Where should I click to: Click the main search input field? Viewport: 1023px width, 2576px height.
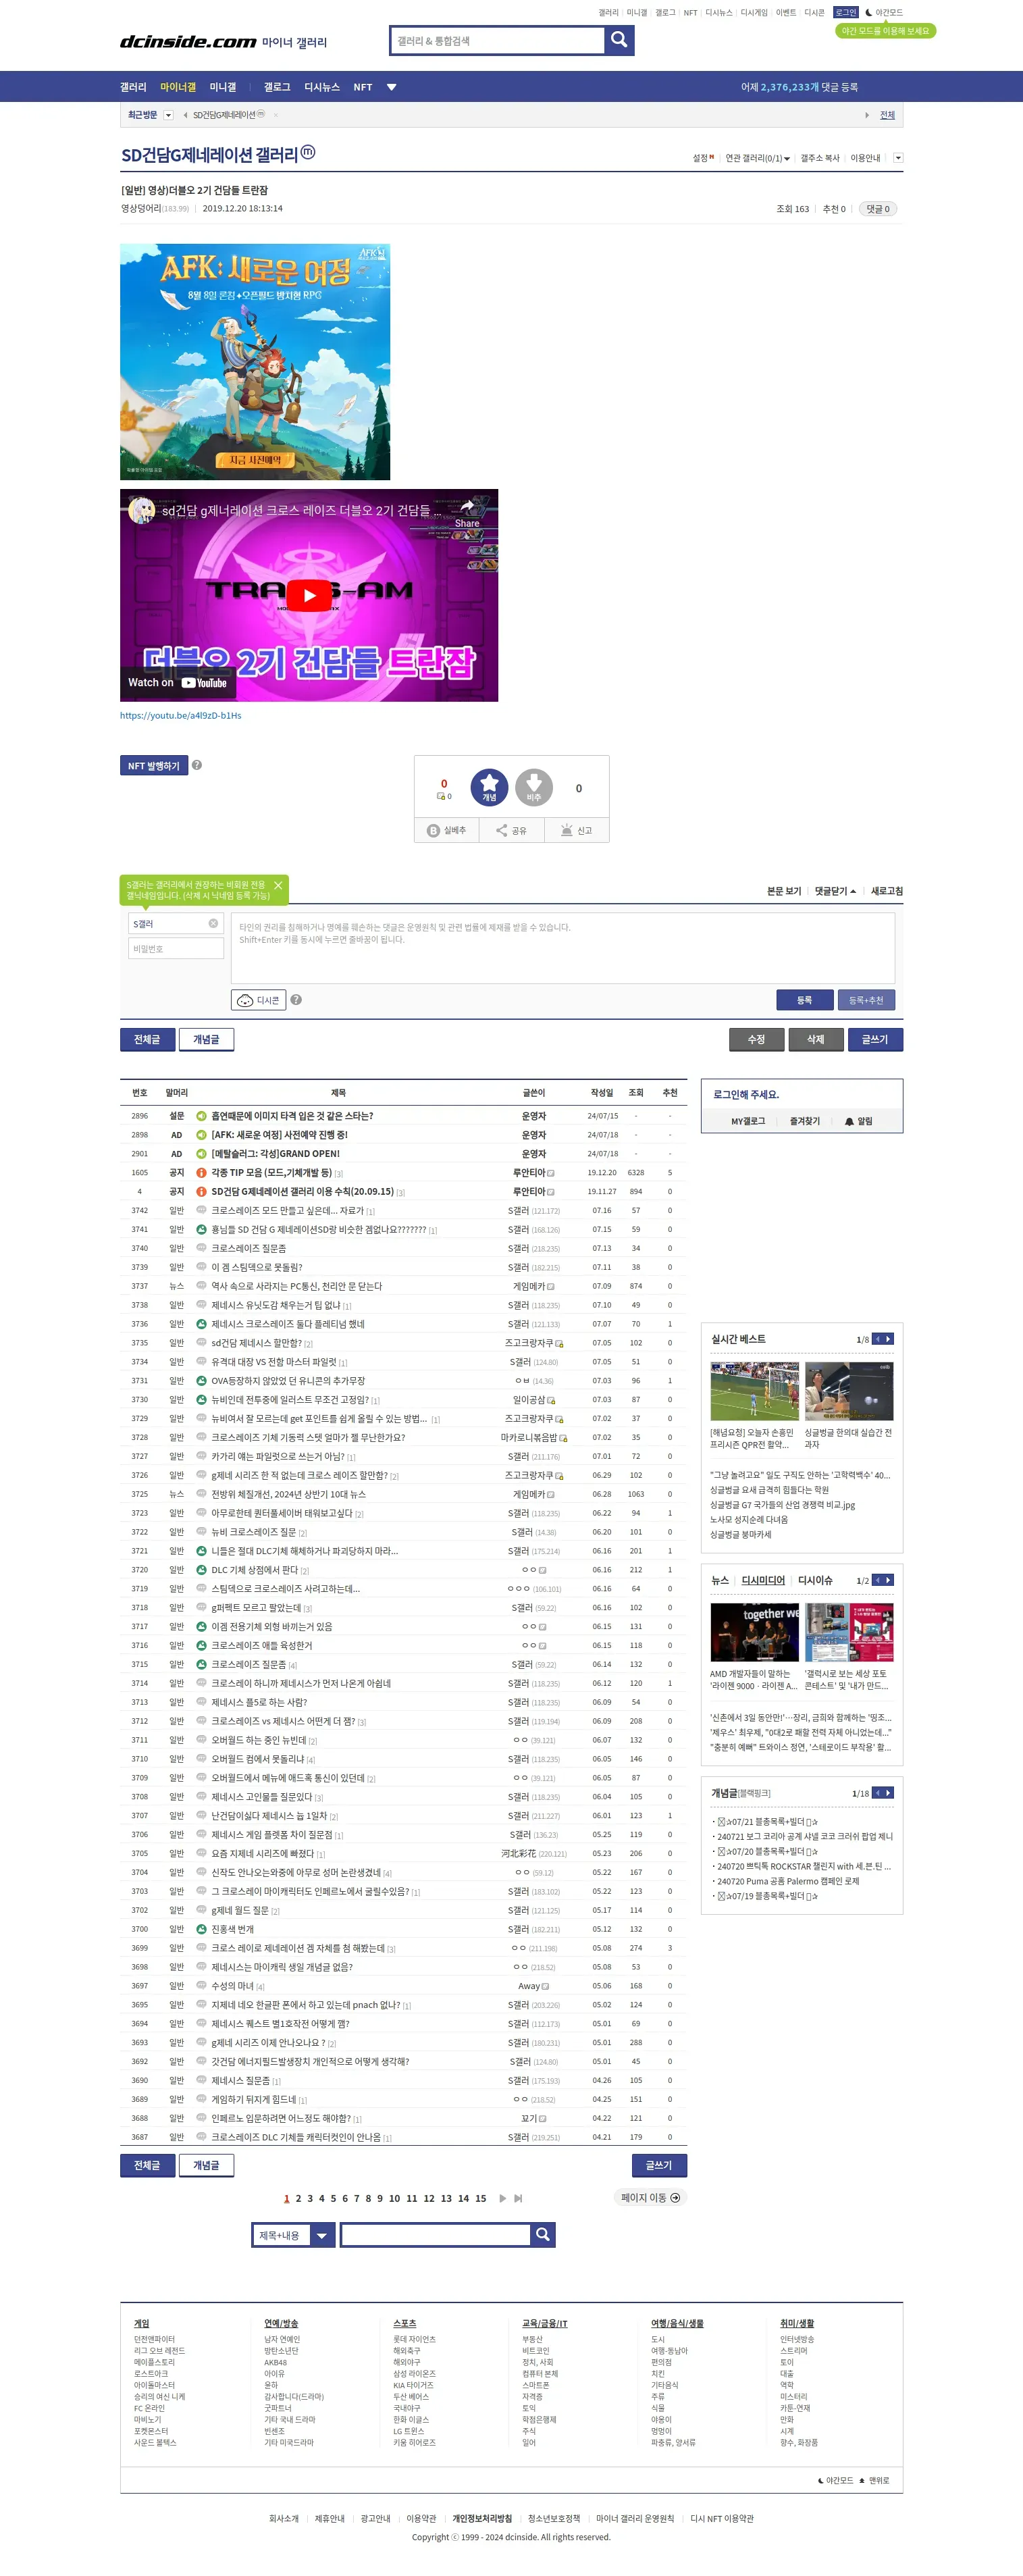[497, 40]
